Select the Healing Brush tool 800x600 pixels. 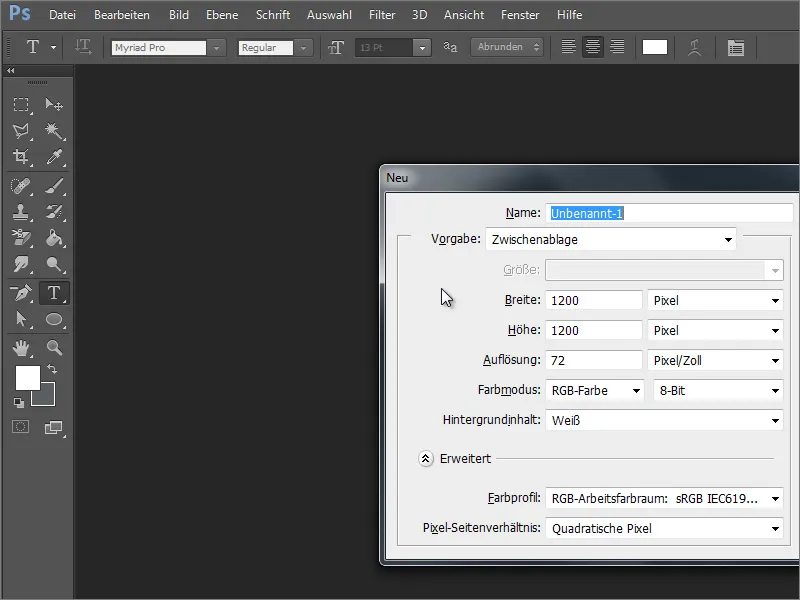[x=21, y=186]
